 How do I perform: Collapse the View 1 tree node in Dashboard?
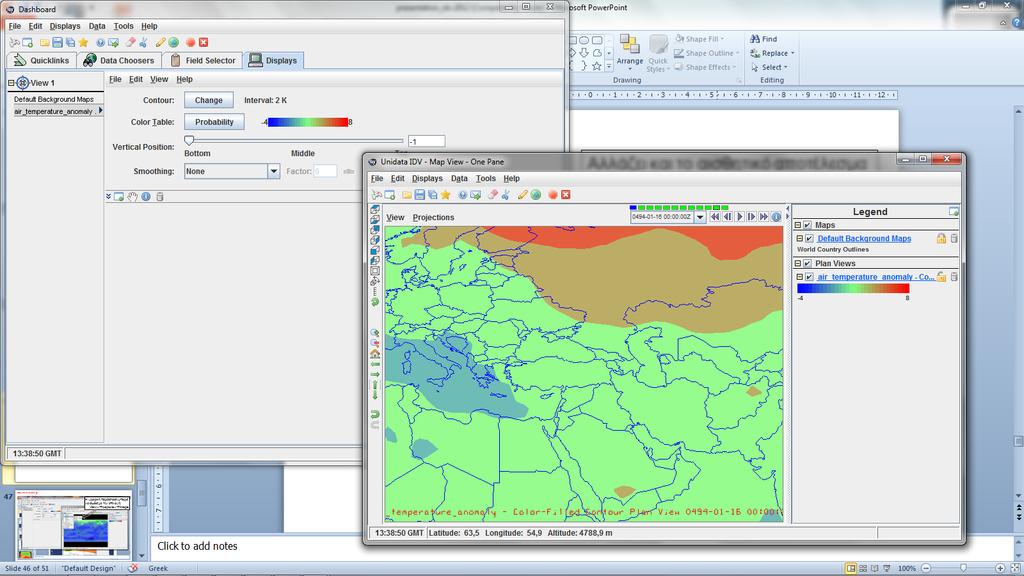click(x=11, y=83)
